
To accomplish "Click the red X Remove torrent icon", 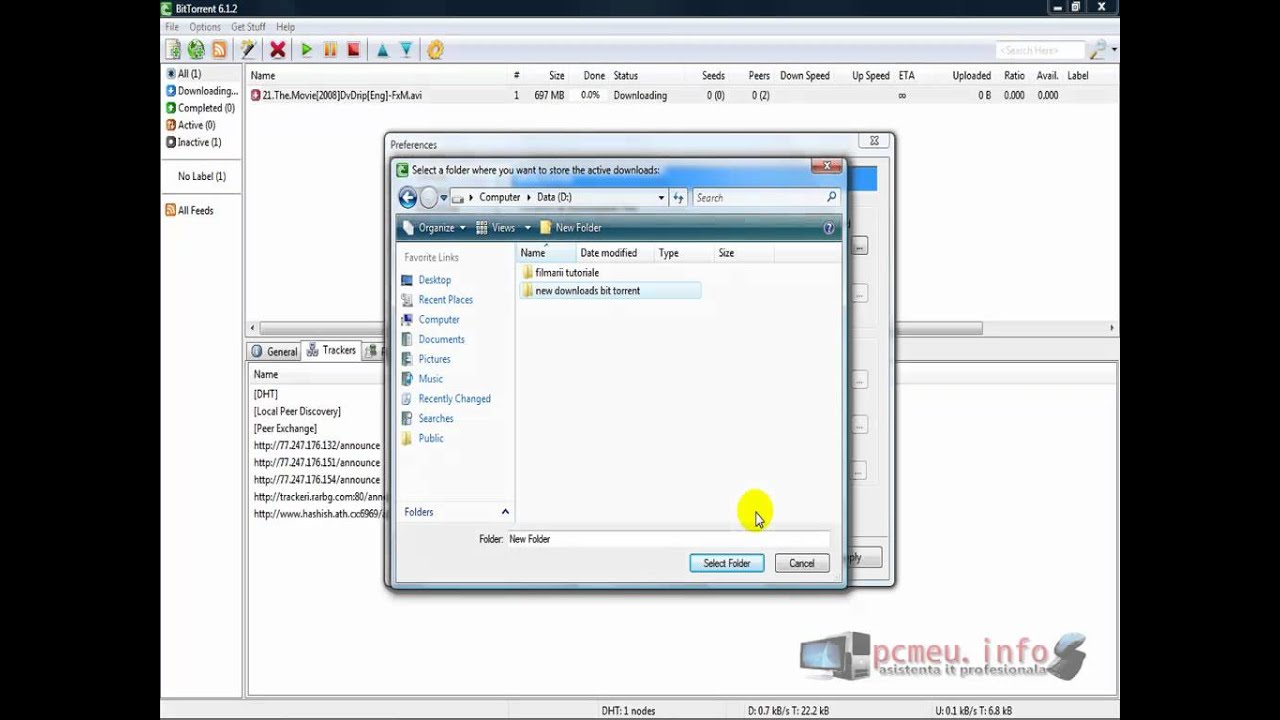I will click(x=278, y=49).
